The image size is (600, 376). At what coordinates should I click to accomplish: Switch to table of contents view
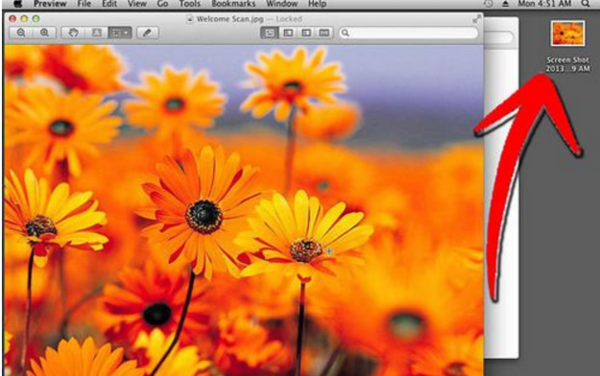(306, 33)
